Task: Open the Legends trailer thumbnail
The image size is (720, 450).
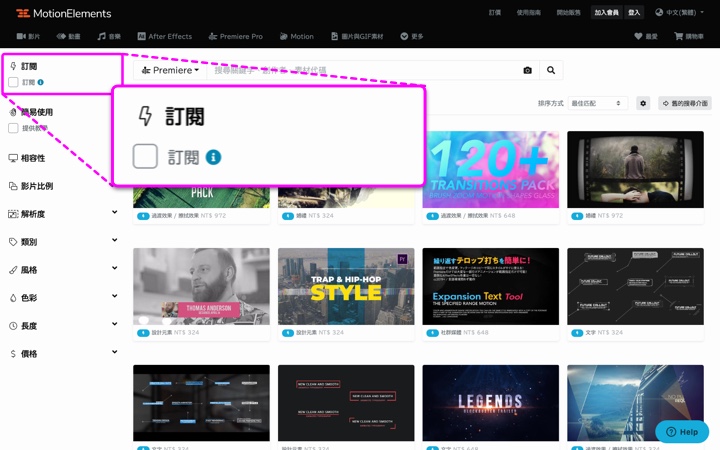Action: tap(490, 403)
